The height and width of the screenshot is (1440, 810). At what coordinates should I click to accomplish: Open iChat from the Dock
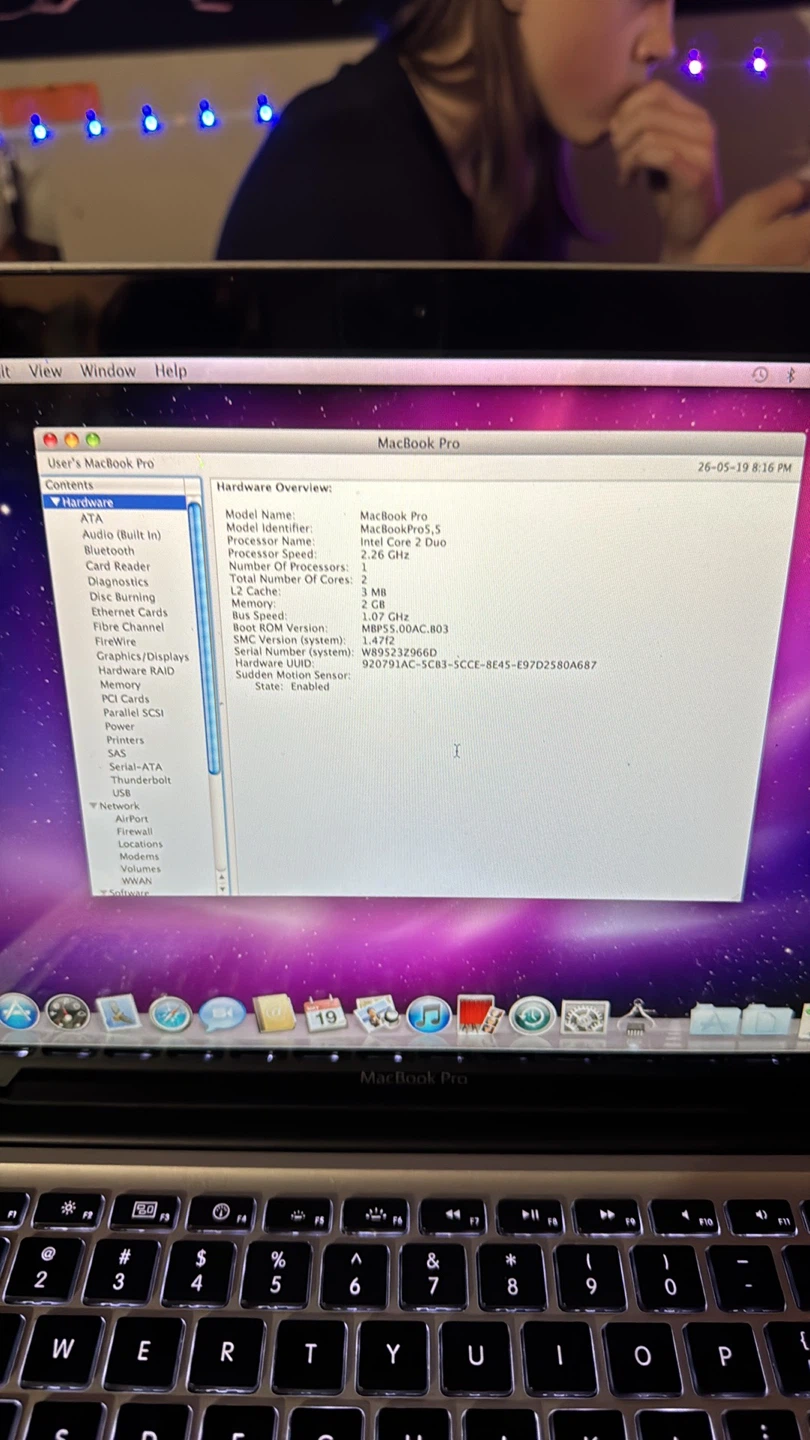pos(222,1015)
